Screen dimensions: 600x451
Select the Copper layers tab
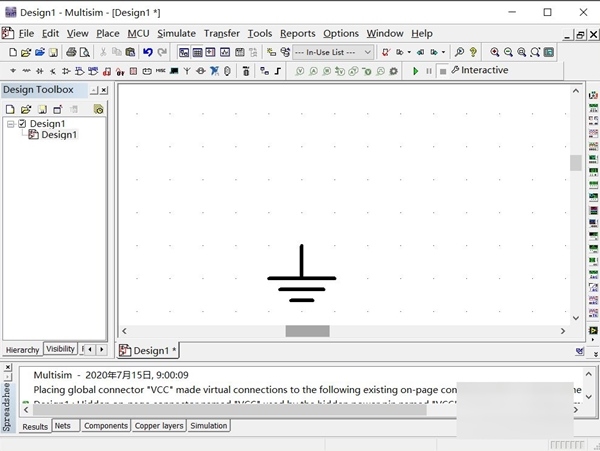pyautogui.click(x=159, y=426)
